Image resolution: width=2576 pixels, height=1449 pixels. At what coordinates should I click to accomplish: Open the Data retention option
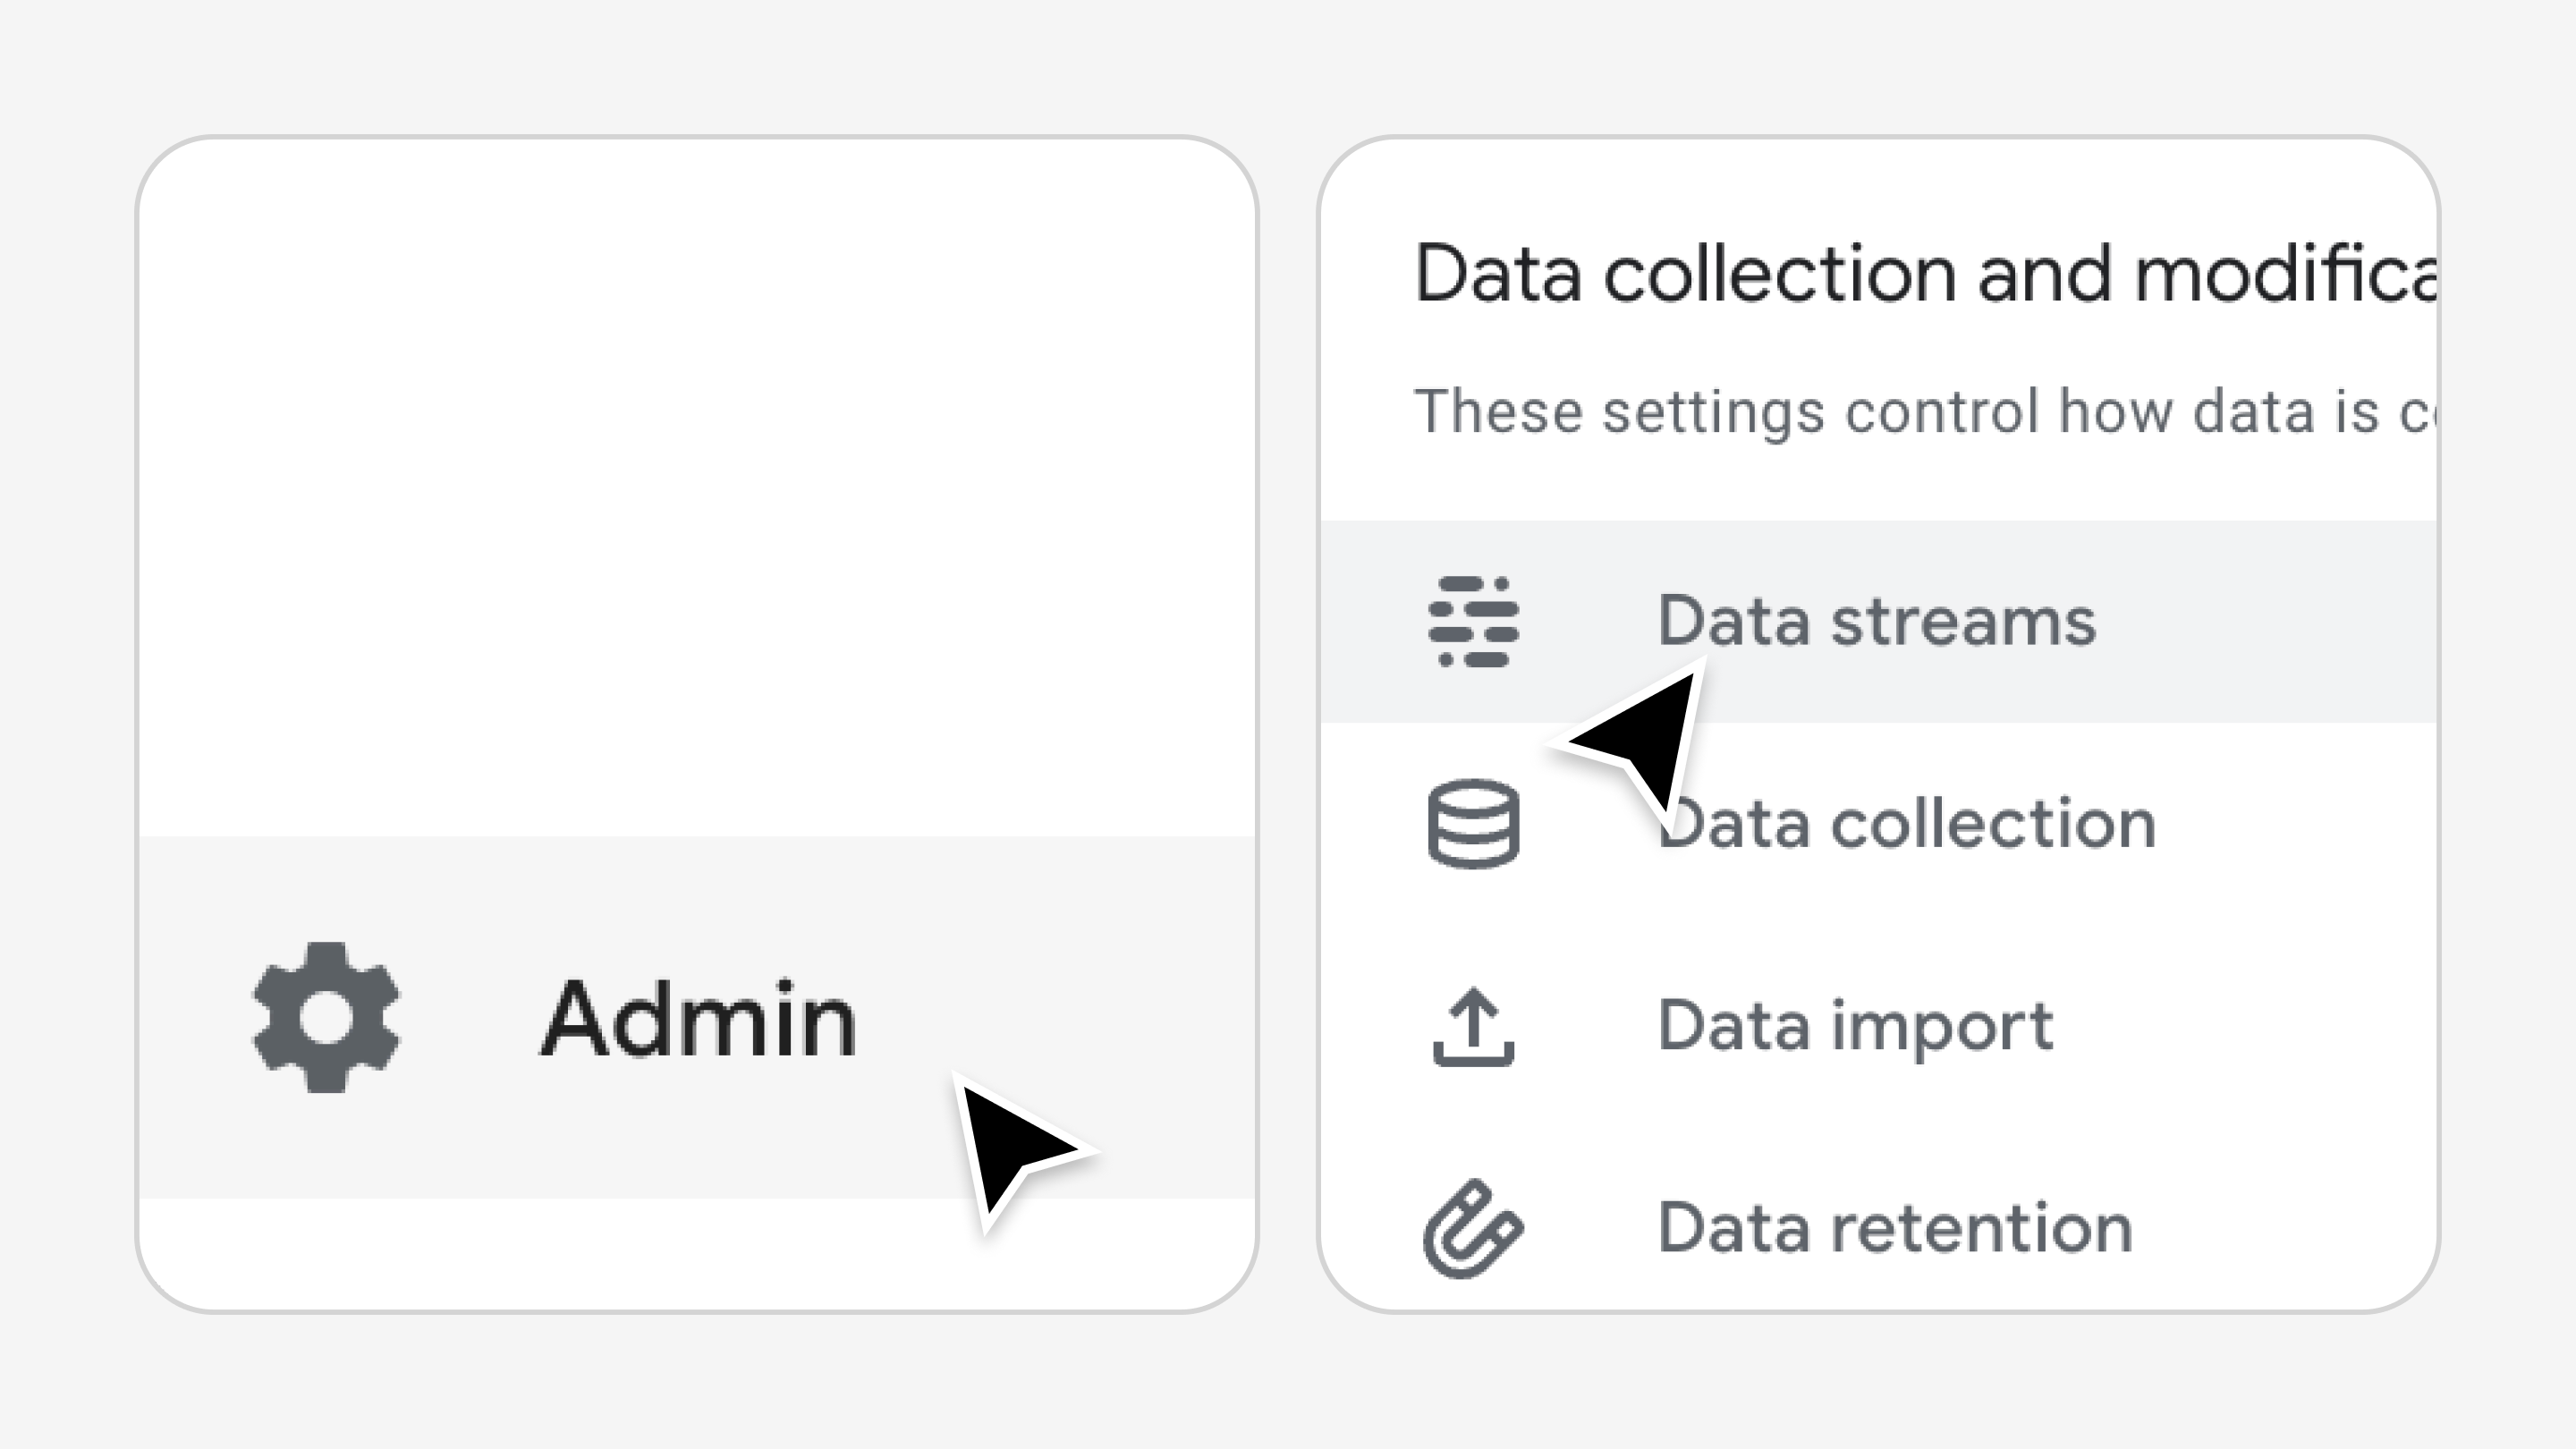[1895, 1228]
